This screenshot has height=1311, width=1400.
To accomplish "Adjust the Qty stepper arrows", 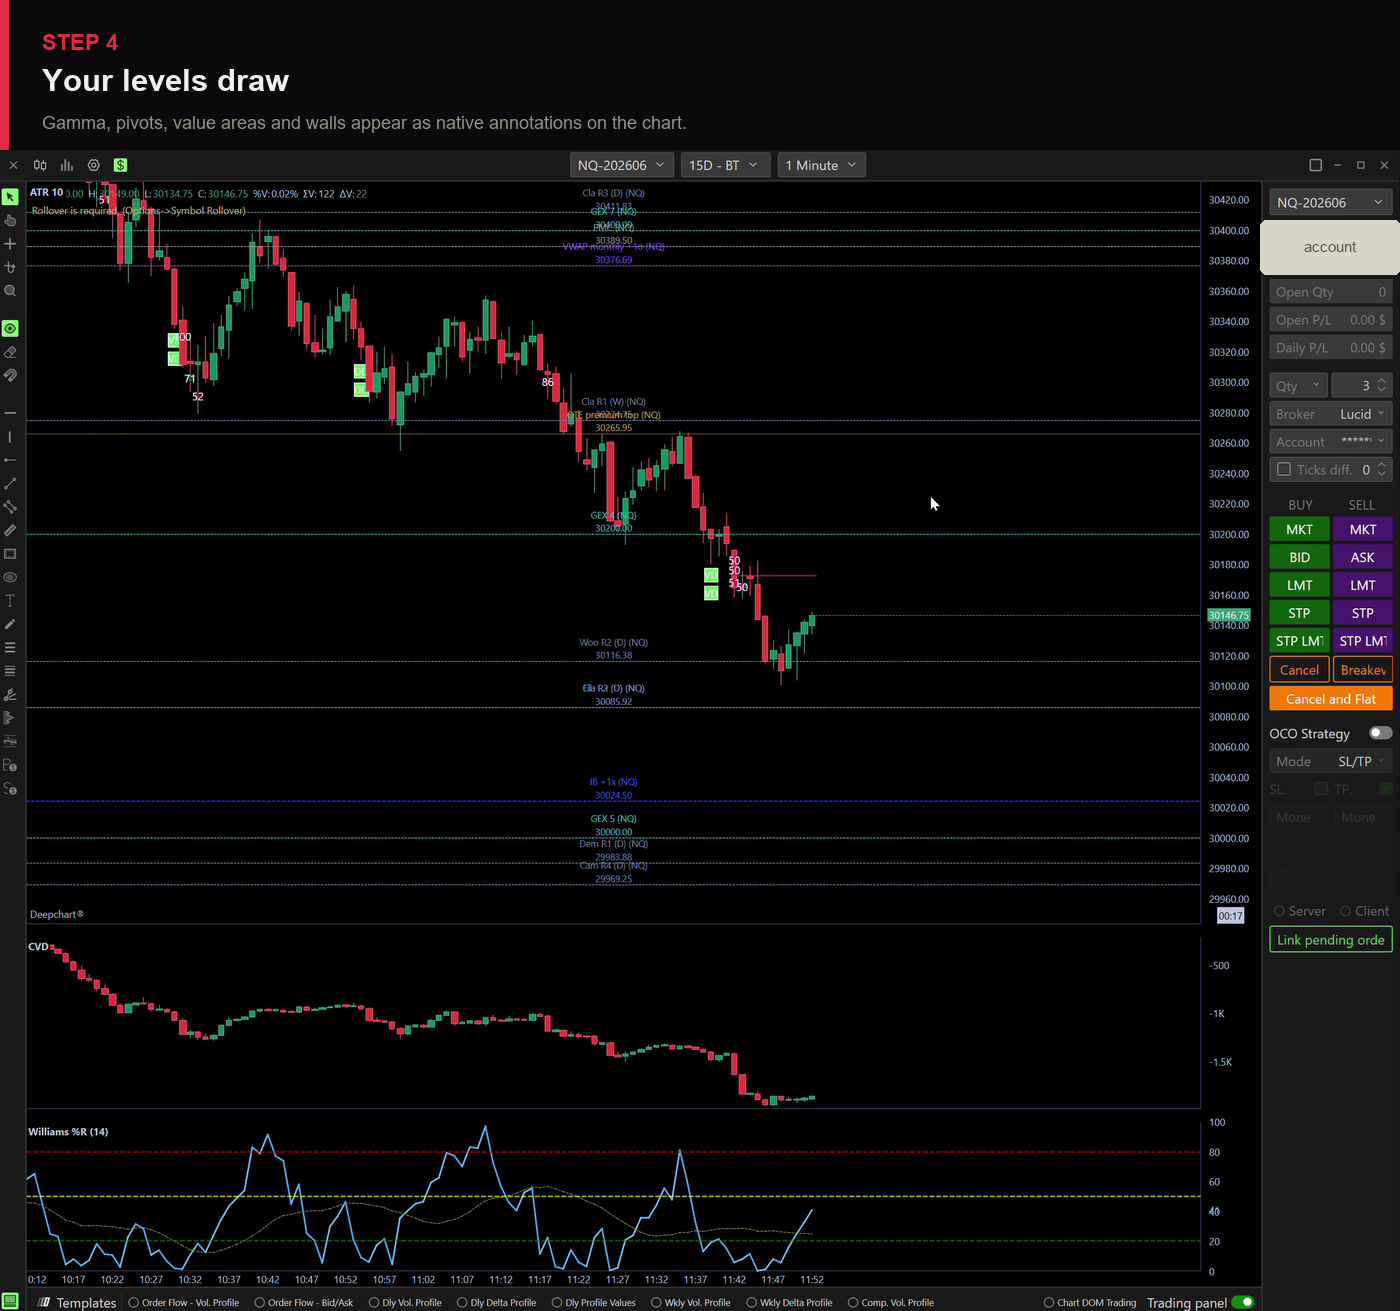I will [1382, 385].
